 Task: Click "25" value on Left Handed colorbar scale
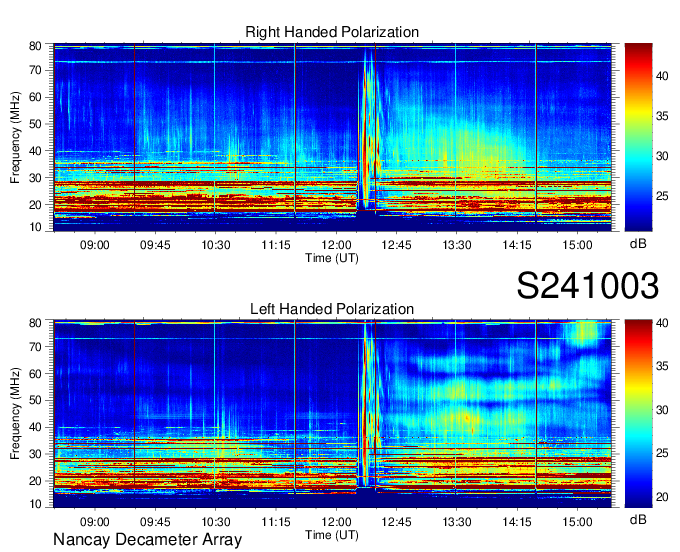(662, 454)
